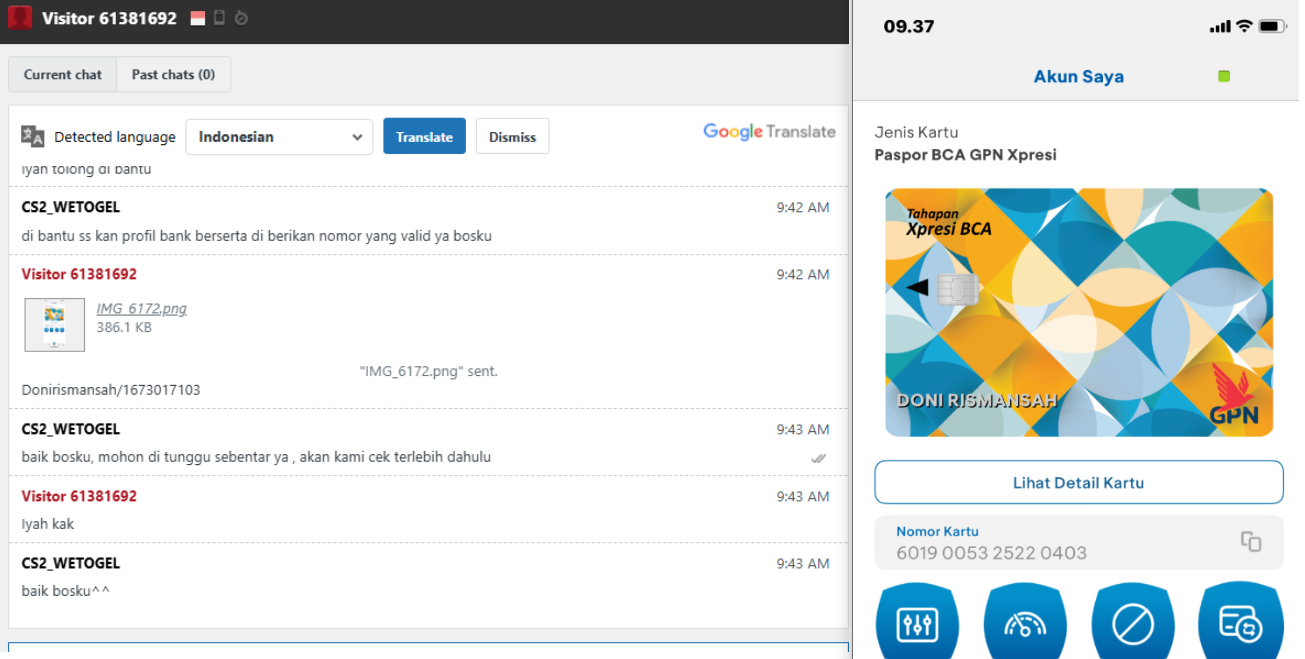The image size is (1305, 659).
Task: Open the card limit gauge icon
Action: pos(1025,624)
